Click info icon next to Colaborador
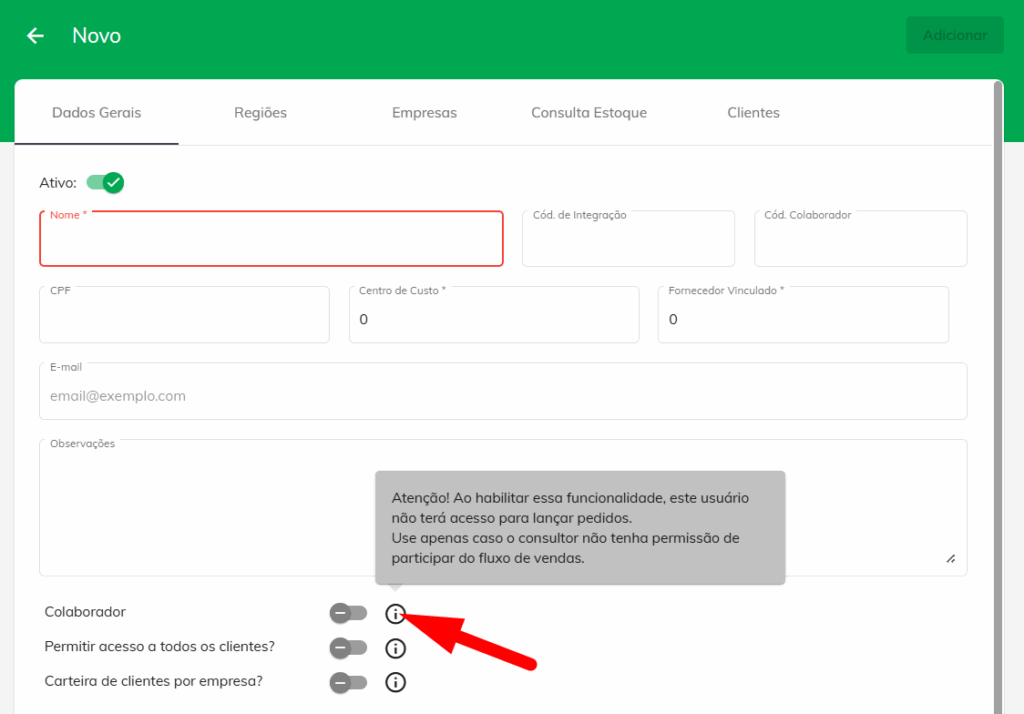1024x714 pixels. pos(396,613)
